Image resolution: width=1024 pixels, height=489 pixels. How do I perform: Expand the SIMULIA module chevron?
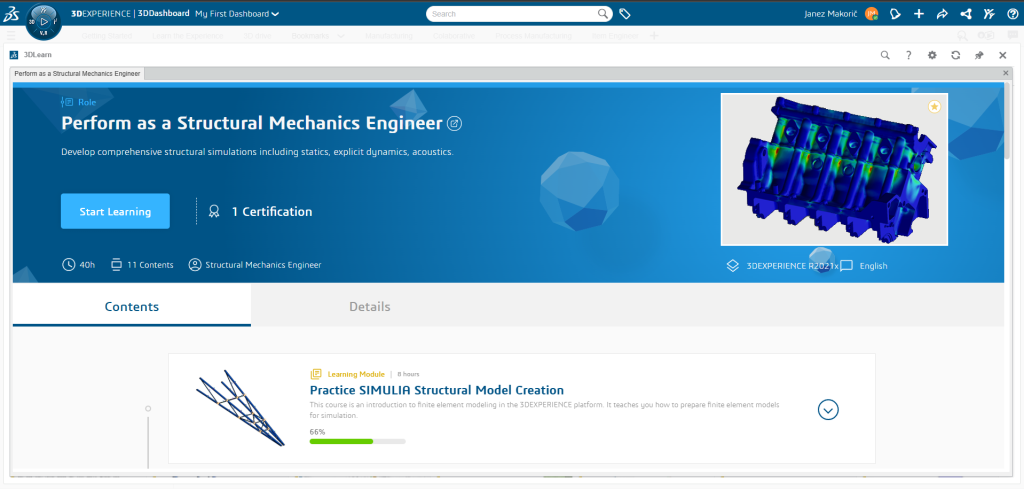828,409
